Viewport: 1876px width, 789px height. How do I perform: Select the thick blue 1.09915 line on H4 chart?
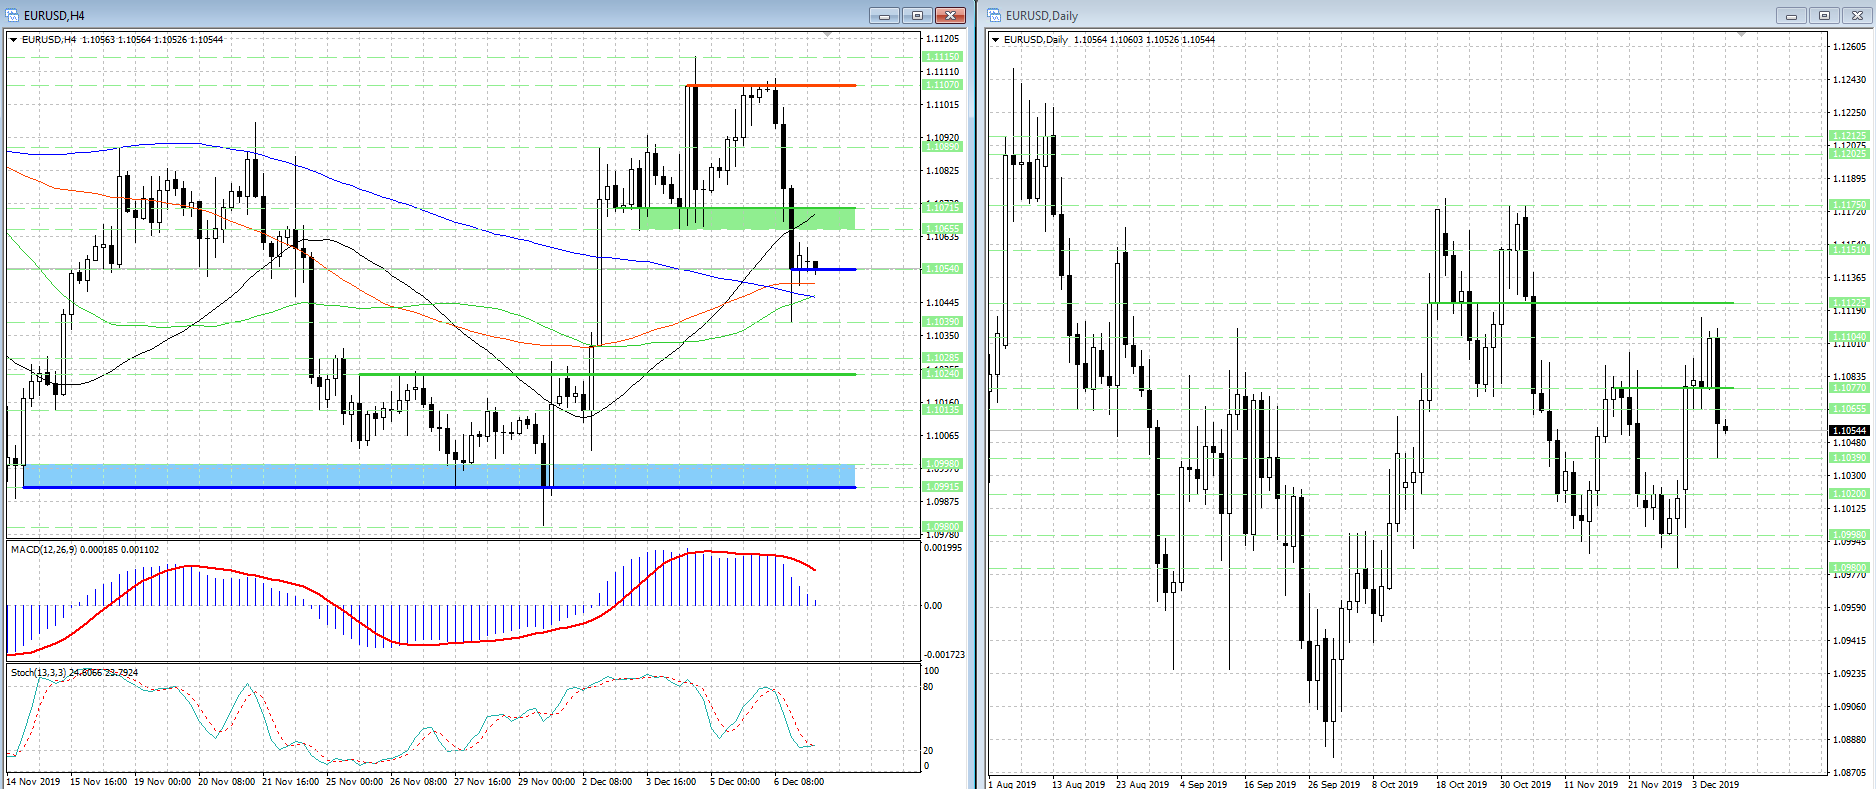439,487
